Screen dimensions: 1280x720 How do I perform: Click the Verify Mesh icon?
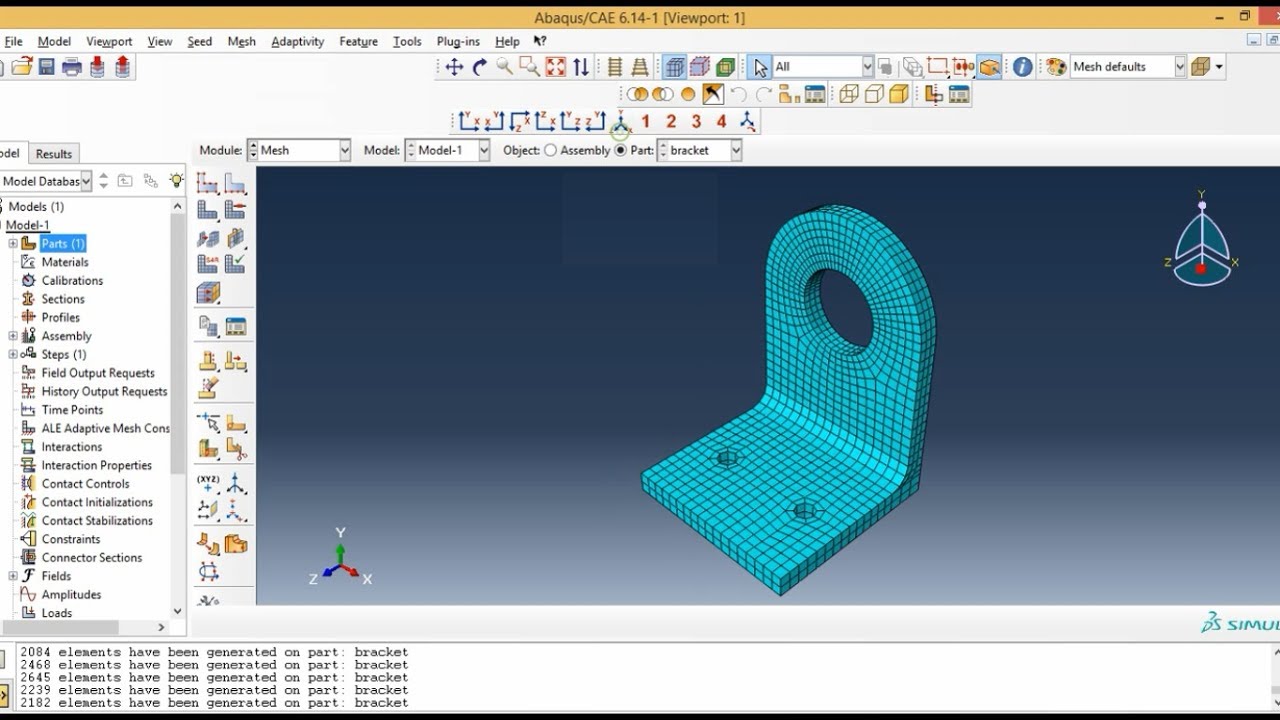235,265
